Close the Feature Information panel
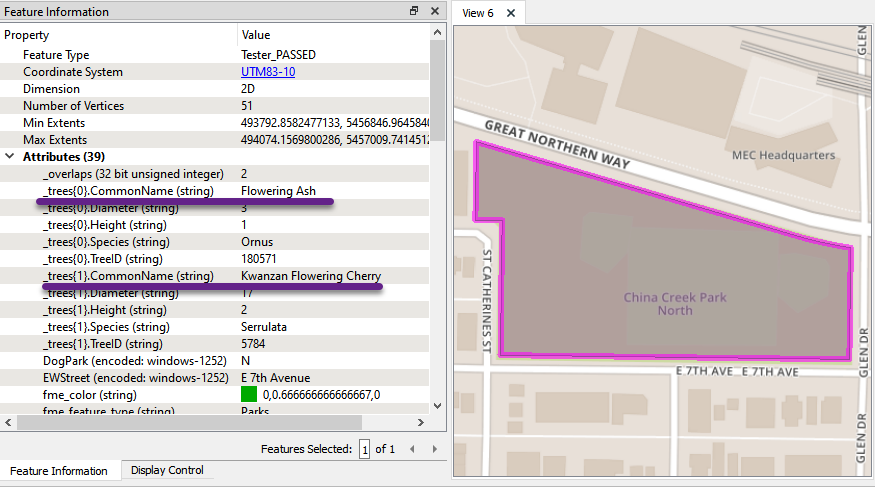Viewport: 875px width, 487px height. [x=434, y=11]
